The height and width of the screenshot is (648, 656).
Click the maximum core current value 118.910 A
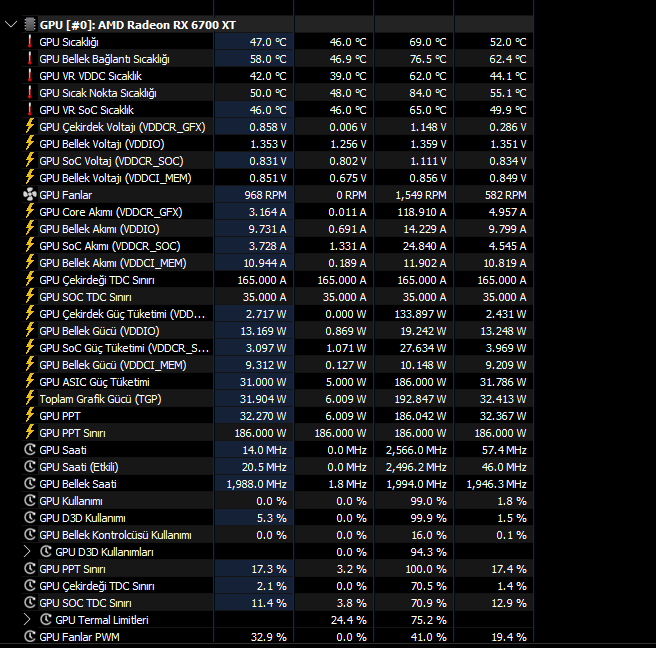pos(422,212)
